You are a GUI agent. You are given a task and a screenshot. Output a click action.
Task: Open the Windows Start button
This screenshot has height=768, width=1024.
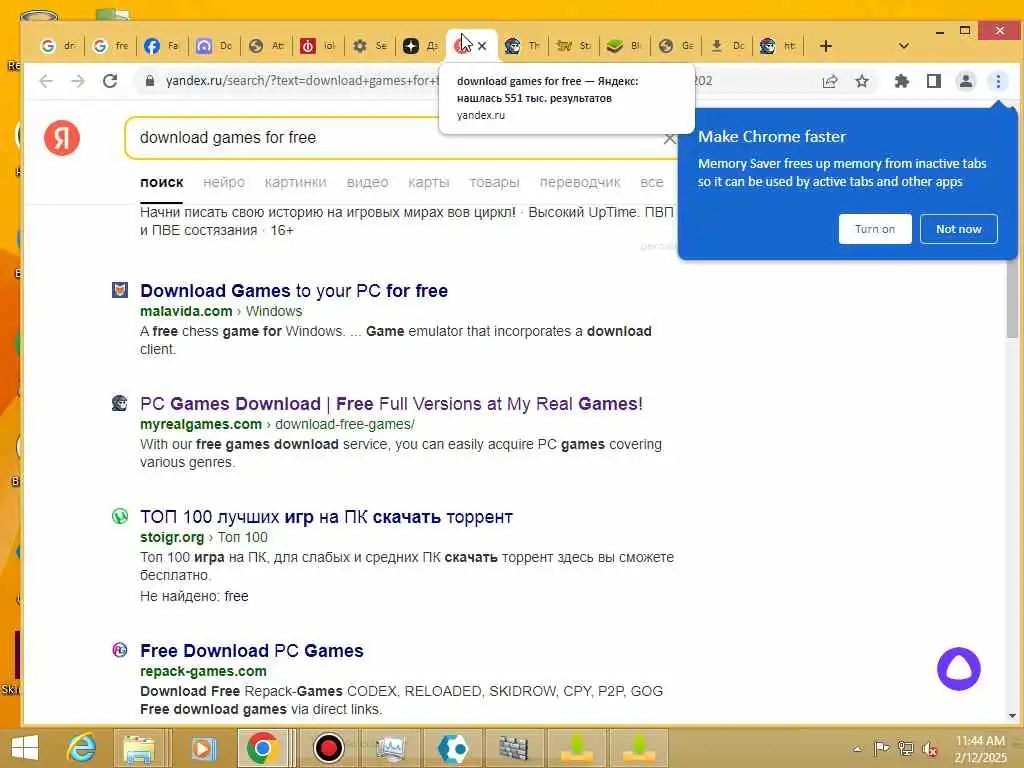point(25,747)
